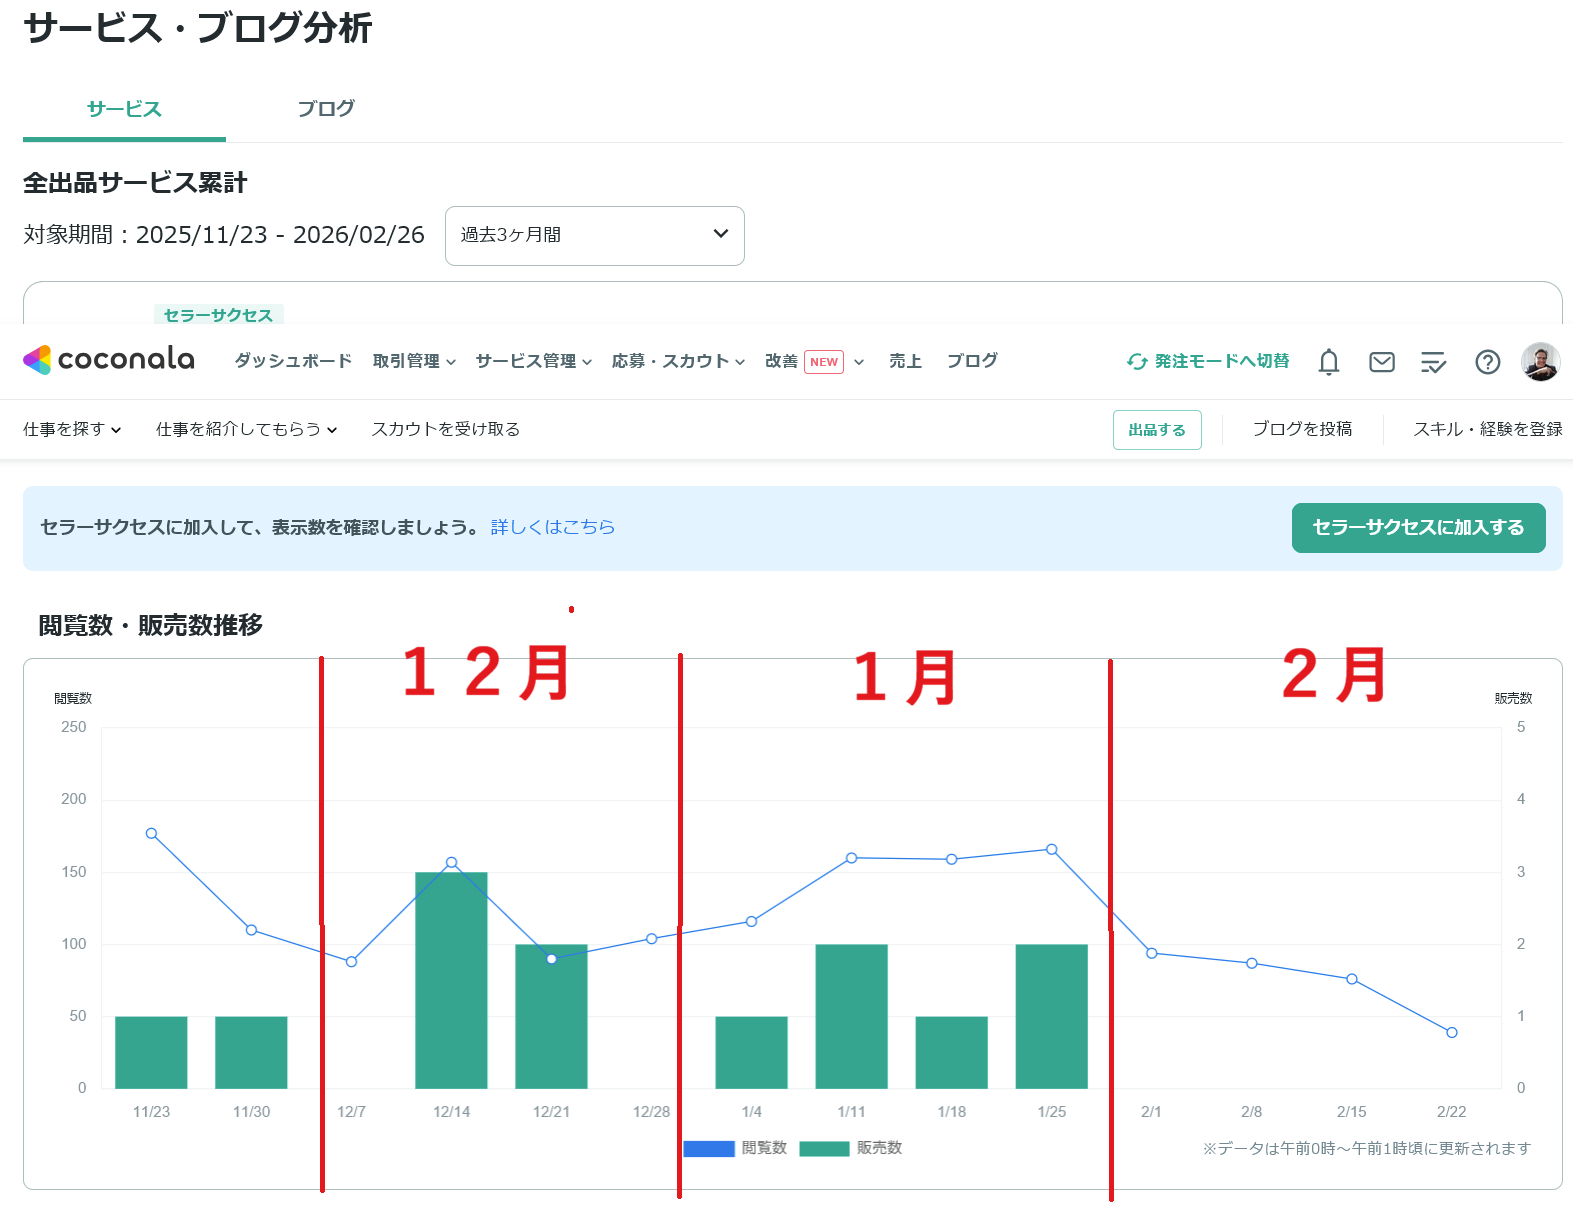The width and height of the screenshot is (1573, 1224).
Task: Click the 12/21 sales bar
Action: (551, 1016)
